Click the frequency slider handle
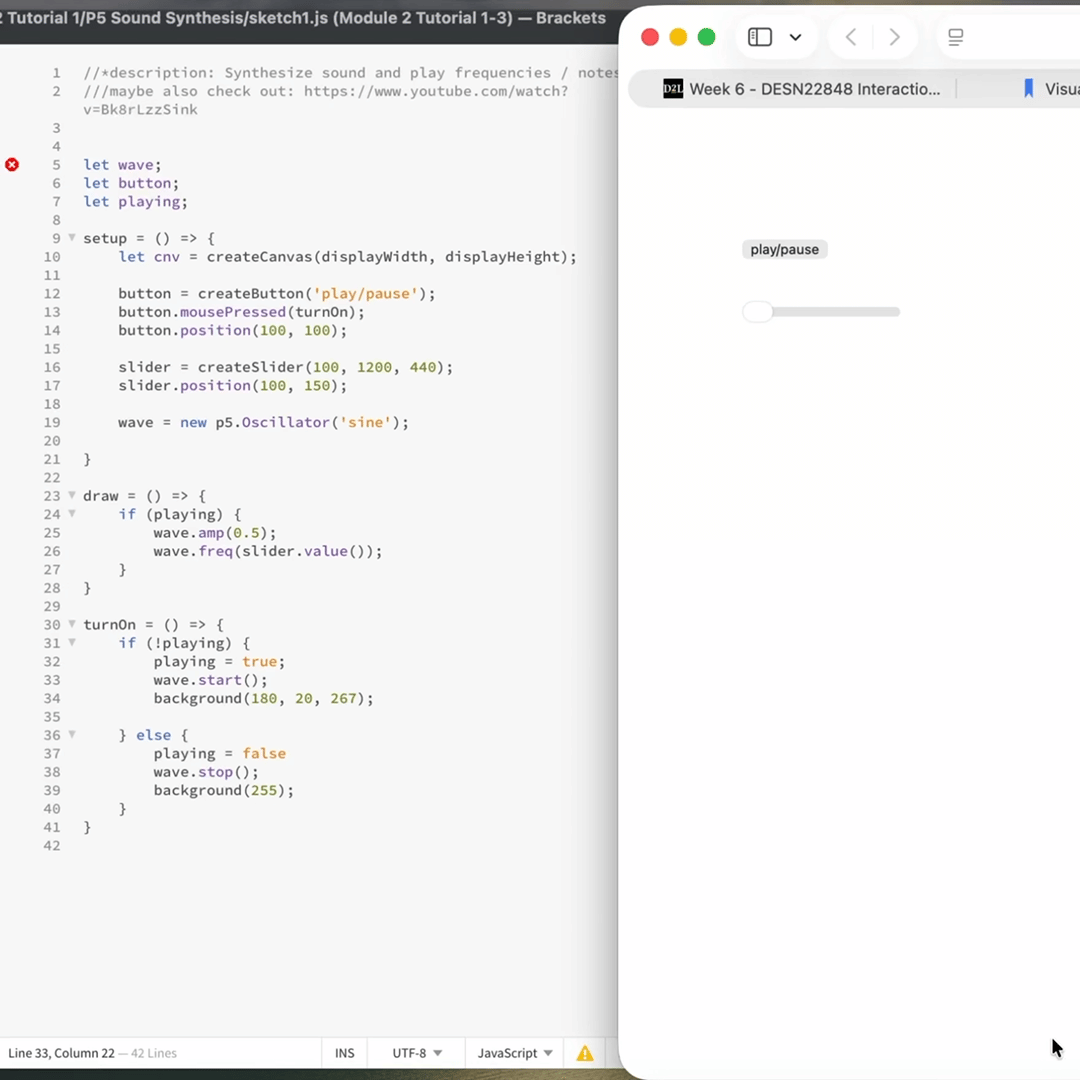The width and height of the screenshot is (1080, 1080). pyautogui.click(x=757, y=312)
